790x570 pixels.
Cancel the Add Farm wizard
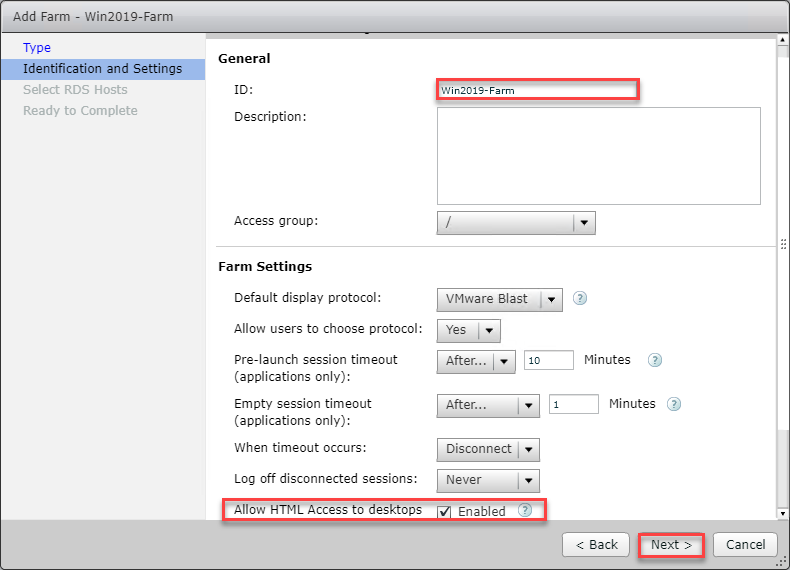(746, 545)
